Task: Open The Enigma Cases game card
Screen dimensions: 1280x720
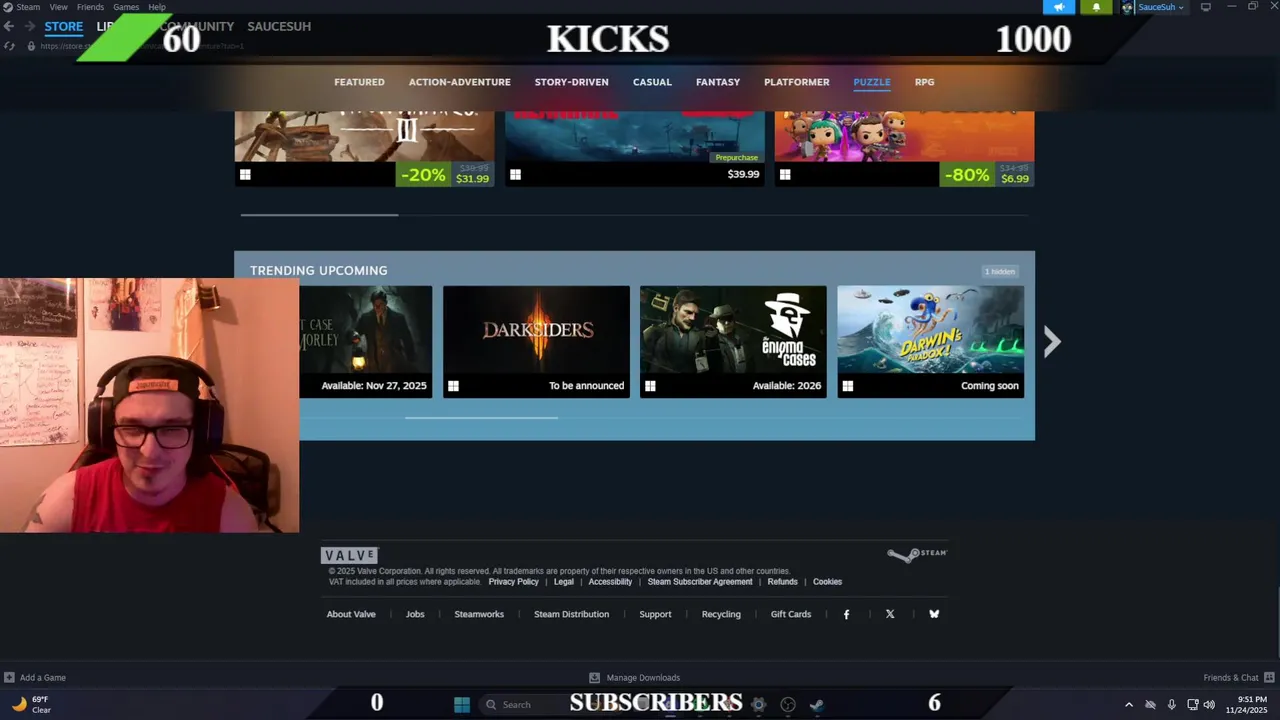Action: click(733, 342)
